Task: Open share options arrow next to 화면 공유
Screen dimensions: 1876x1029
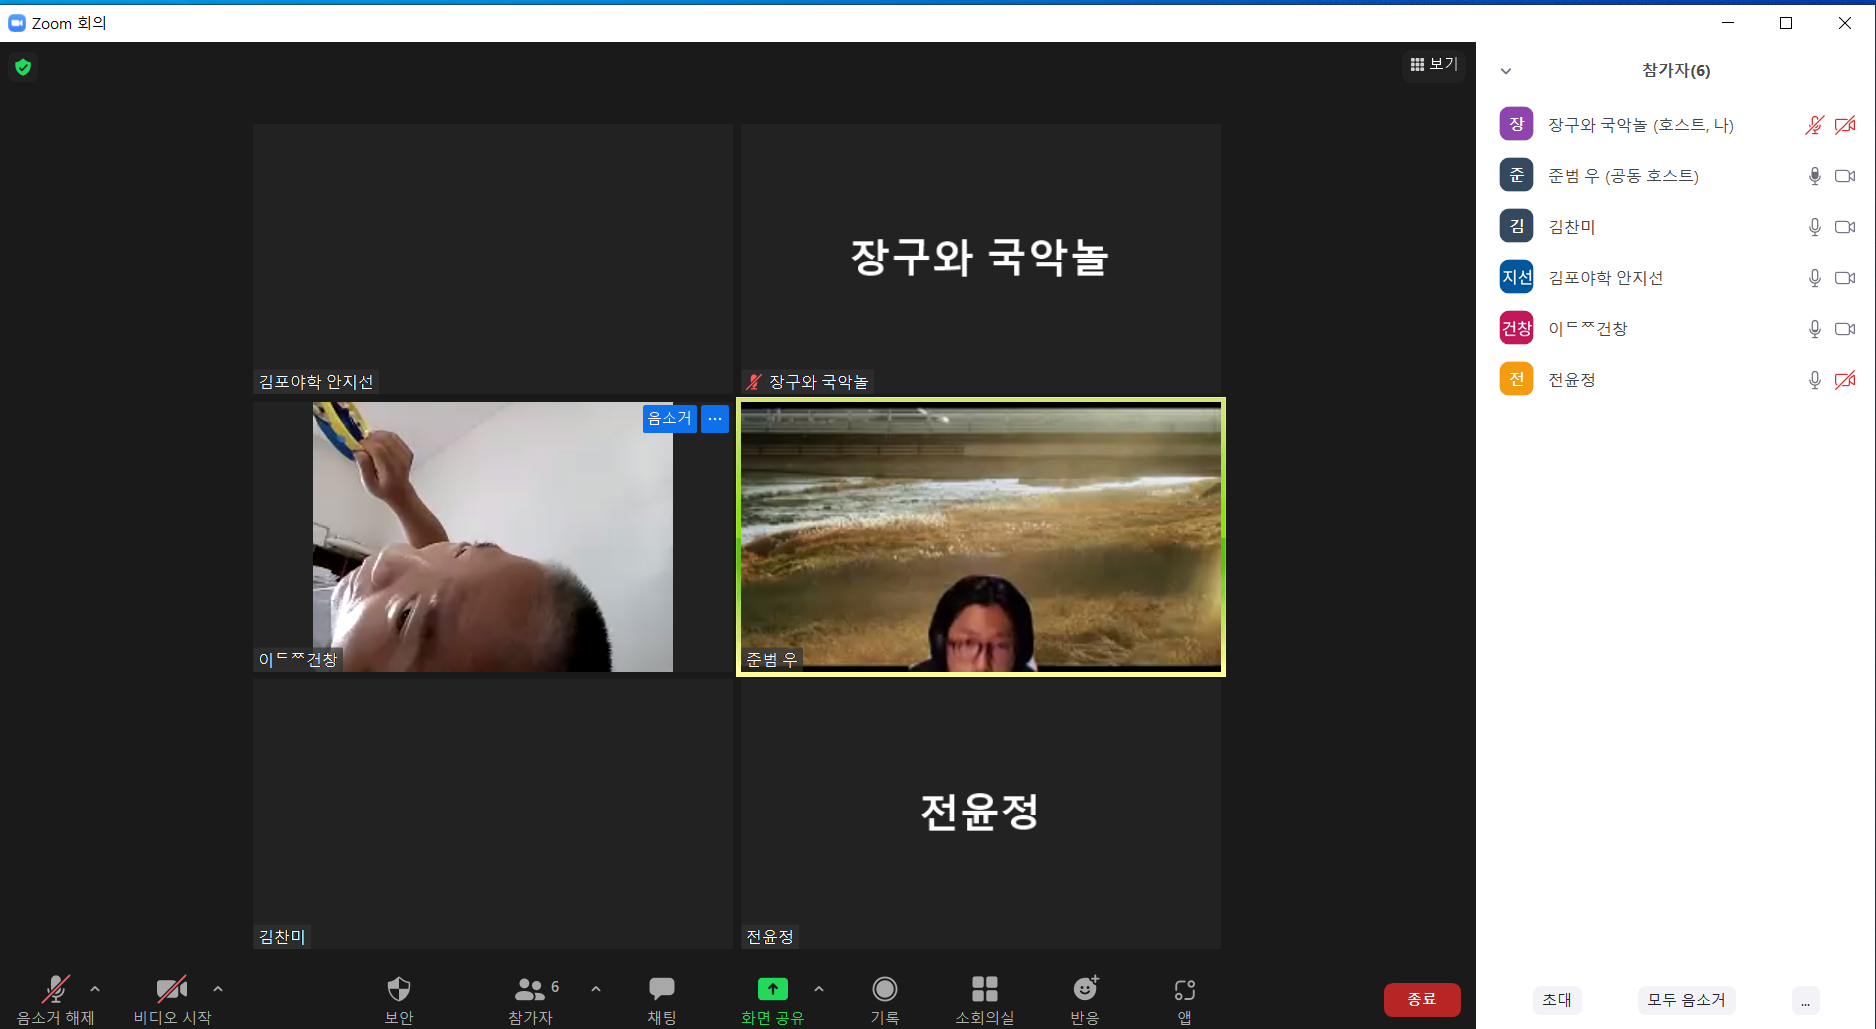Action: [x=819, y=989]
